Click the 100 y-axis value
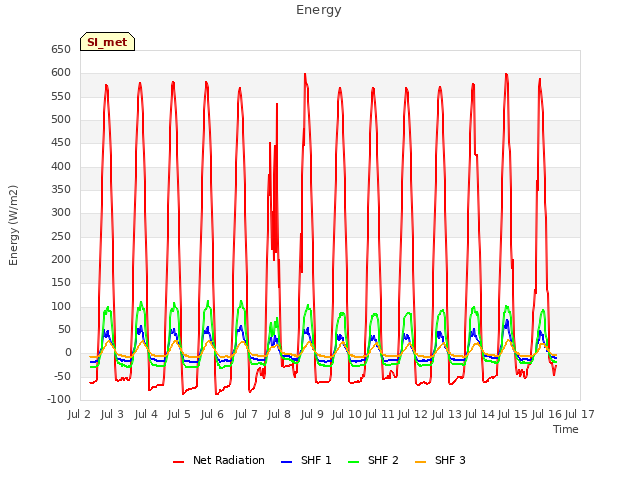Screen dimensions: 640x480 pos(61,307)
